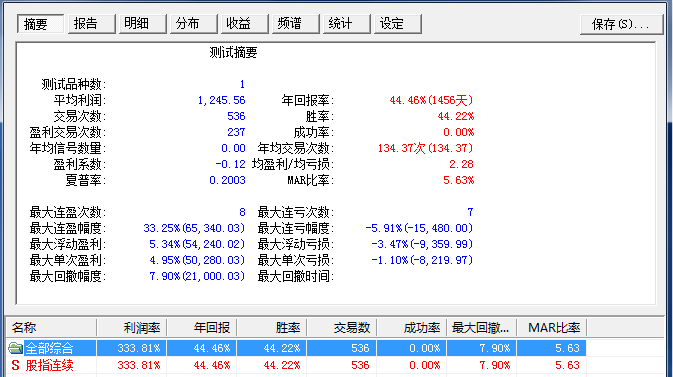
Task: Click the 平均利润 value 1,245.56
Action: pyautogui.click(x=221, y=100)
